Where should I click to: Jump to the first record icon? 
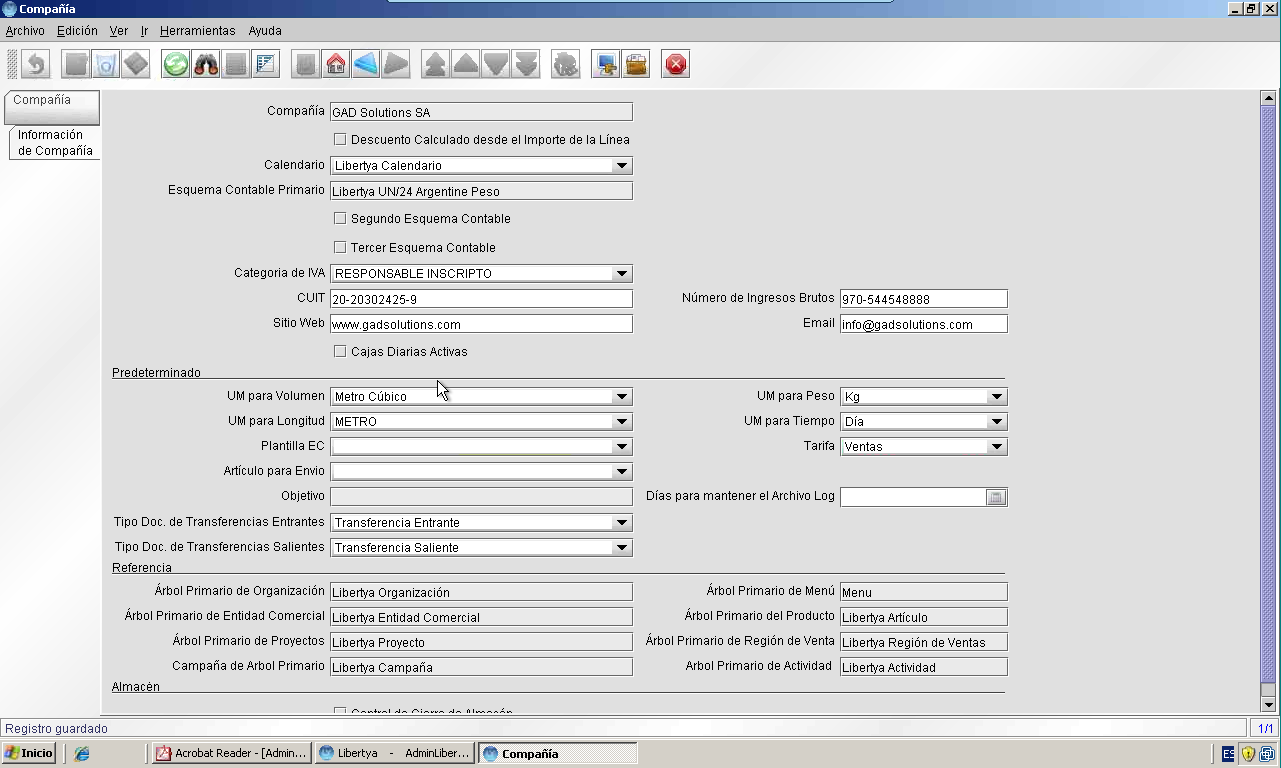point(436,65)
